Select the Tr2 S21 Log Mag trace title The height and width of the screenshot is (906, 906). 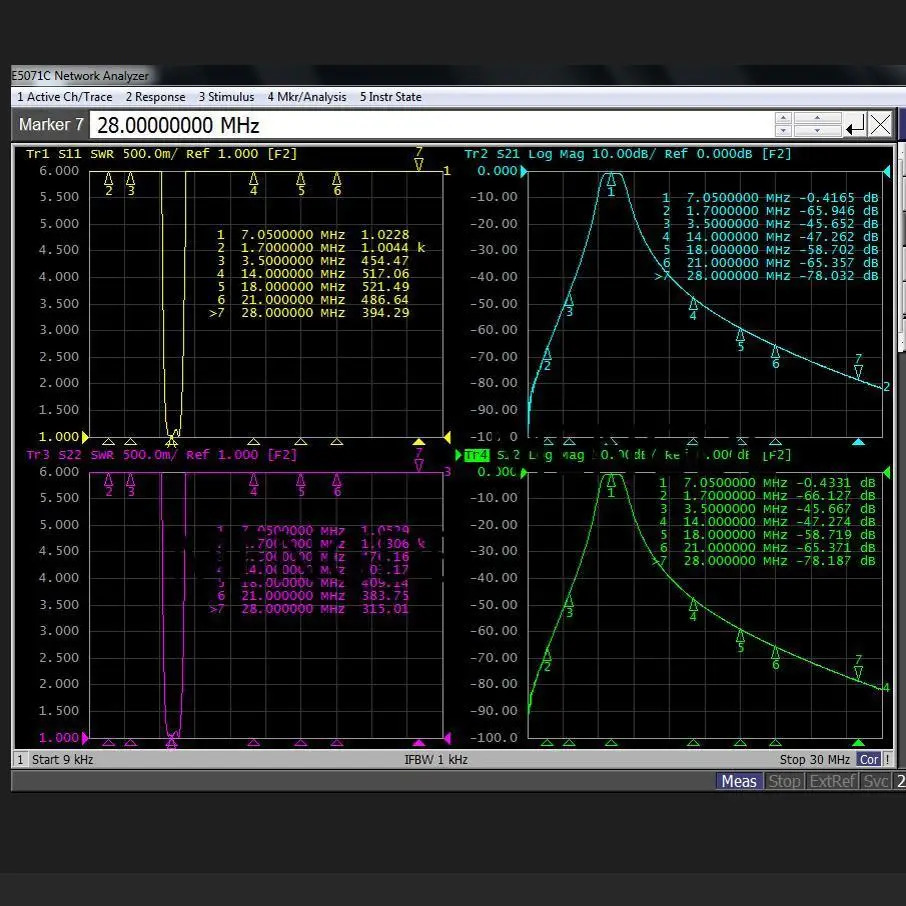pos(627,154)
